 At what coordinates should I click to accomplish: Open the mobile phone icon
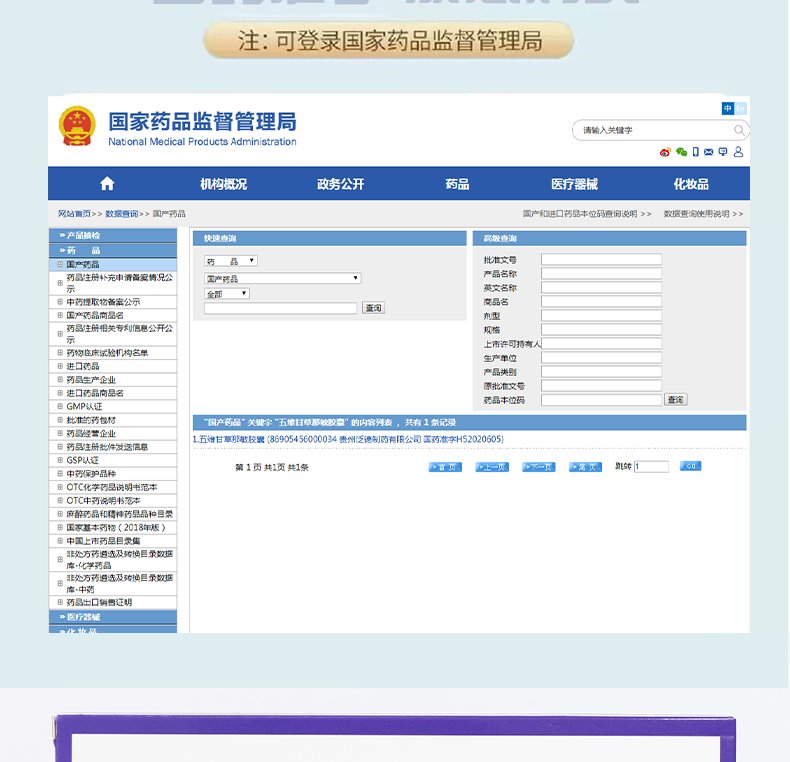pyautogui.click(x=695, y=152)
